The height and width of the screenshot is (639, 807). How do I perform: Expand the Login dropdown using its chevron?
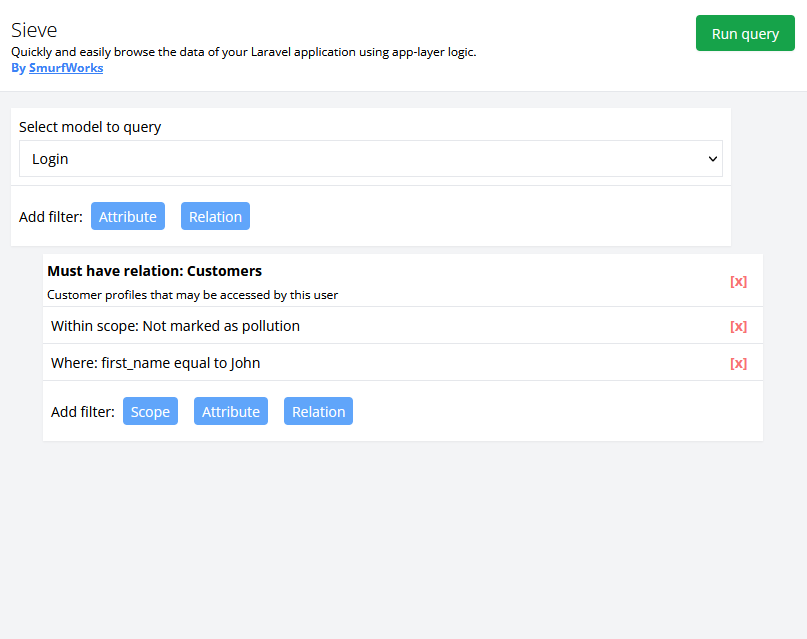click(x=712, y=158)
